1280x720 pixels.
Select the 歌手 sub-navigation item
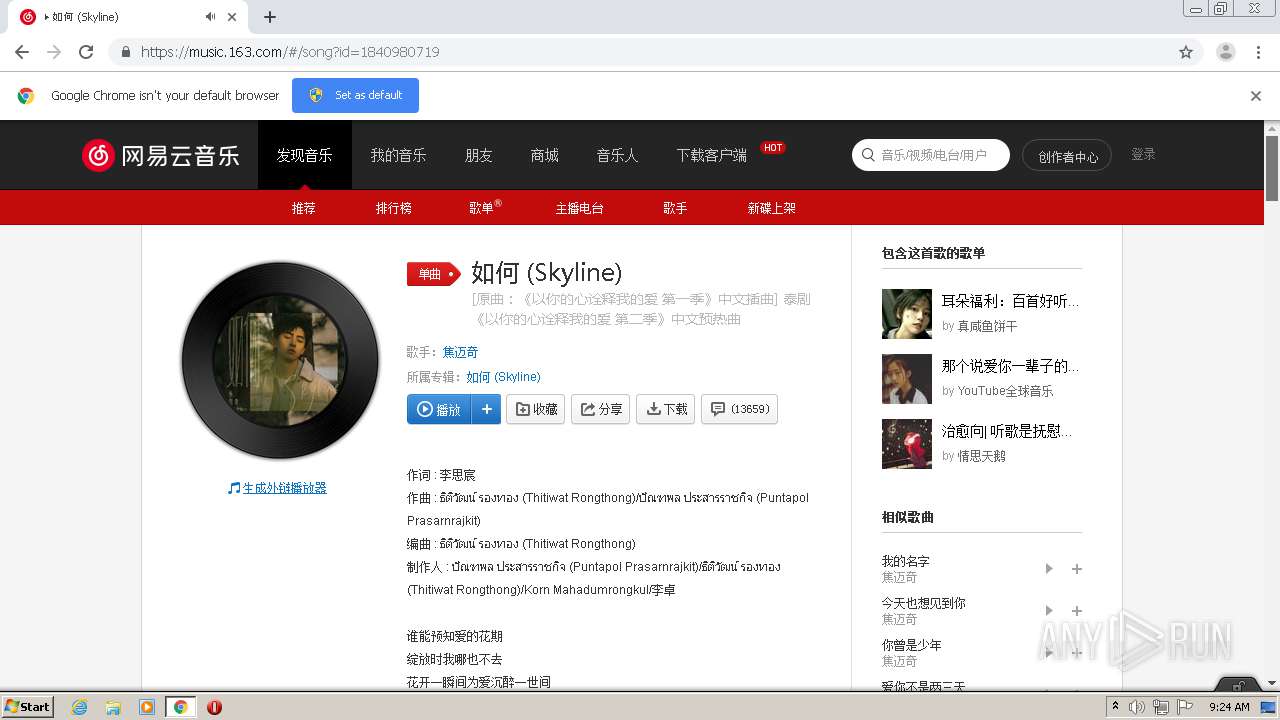(675, 208)
